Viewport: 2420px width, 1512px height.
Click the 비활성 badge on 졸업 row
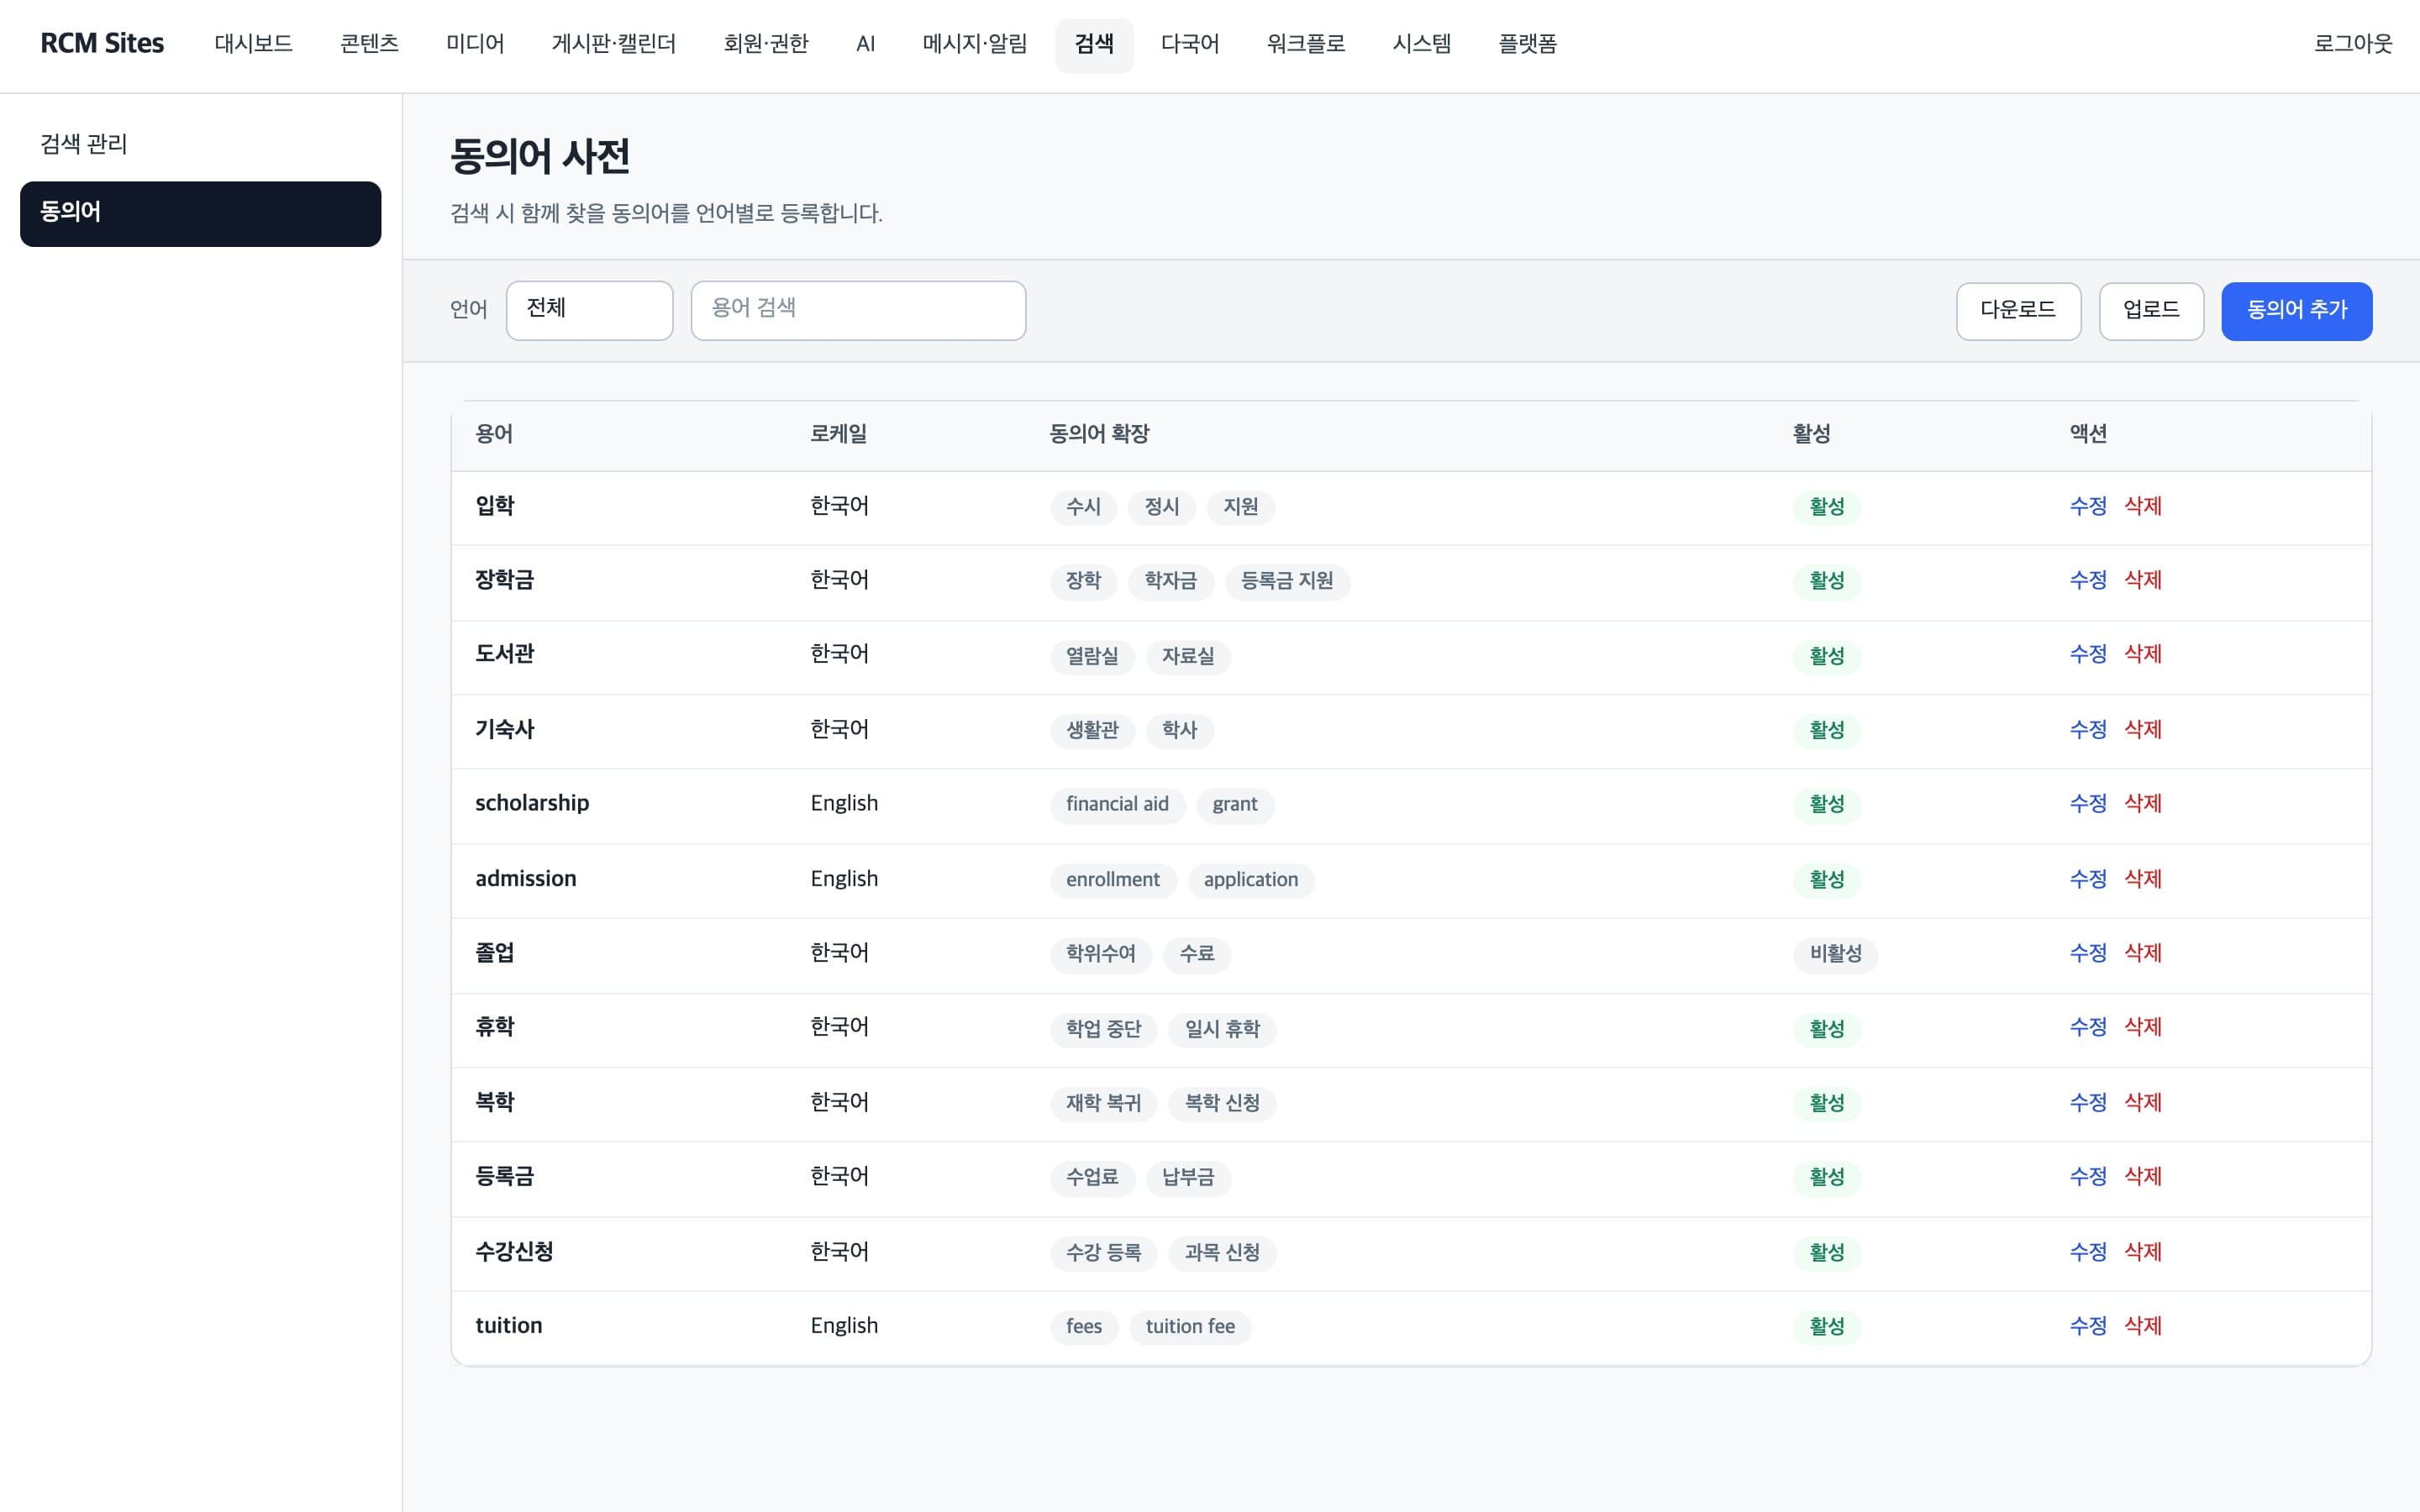(x=1835, y=954)
